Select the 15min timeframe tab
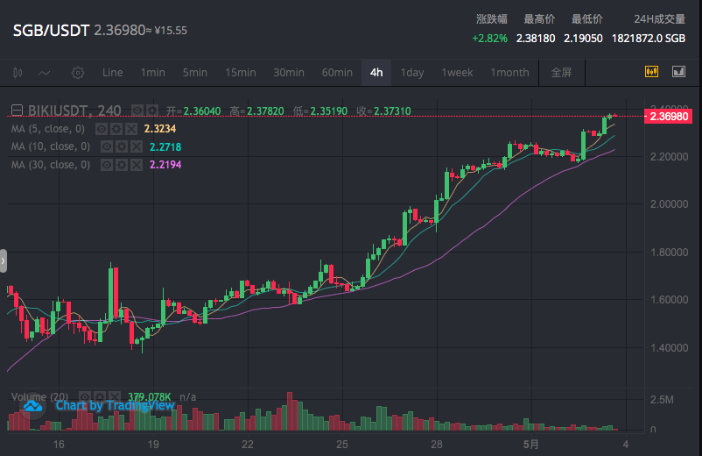 (x=241, y=73)
